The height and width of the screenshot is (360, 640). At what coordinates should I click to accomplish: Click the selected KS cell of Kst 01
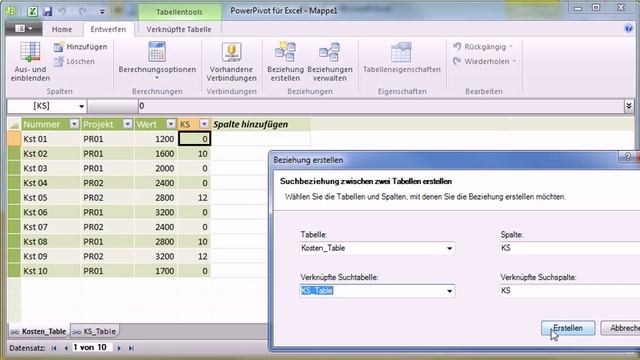[x=194, y=139]
